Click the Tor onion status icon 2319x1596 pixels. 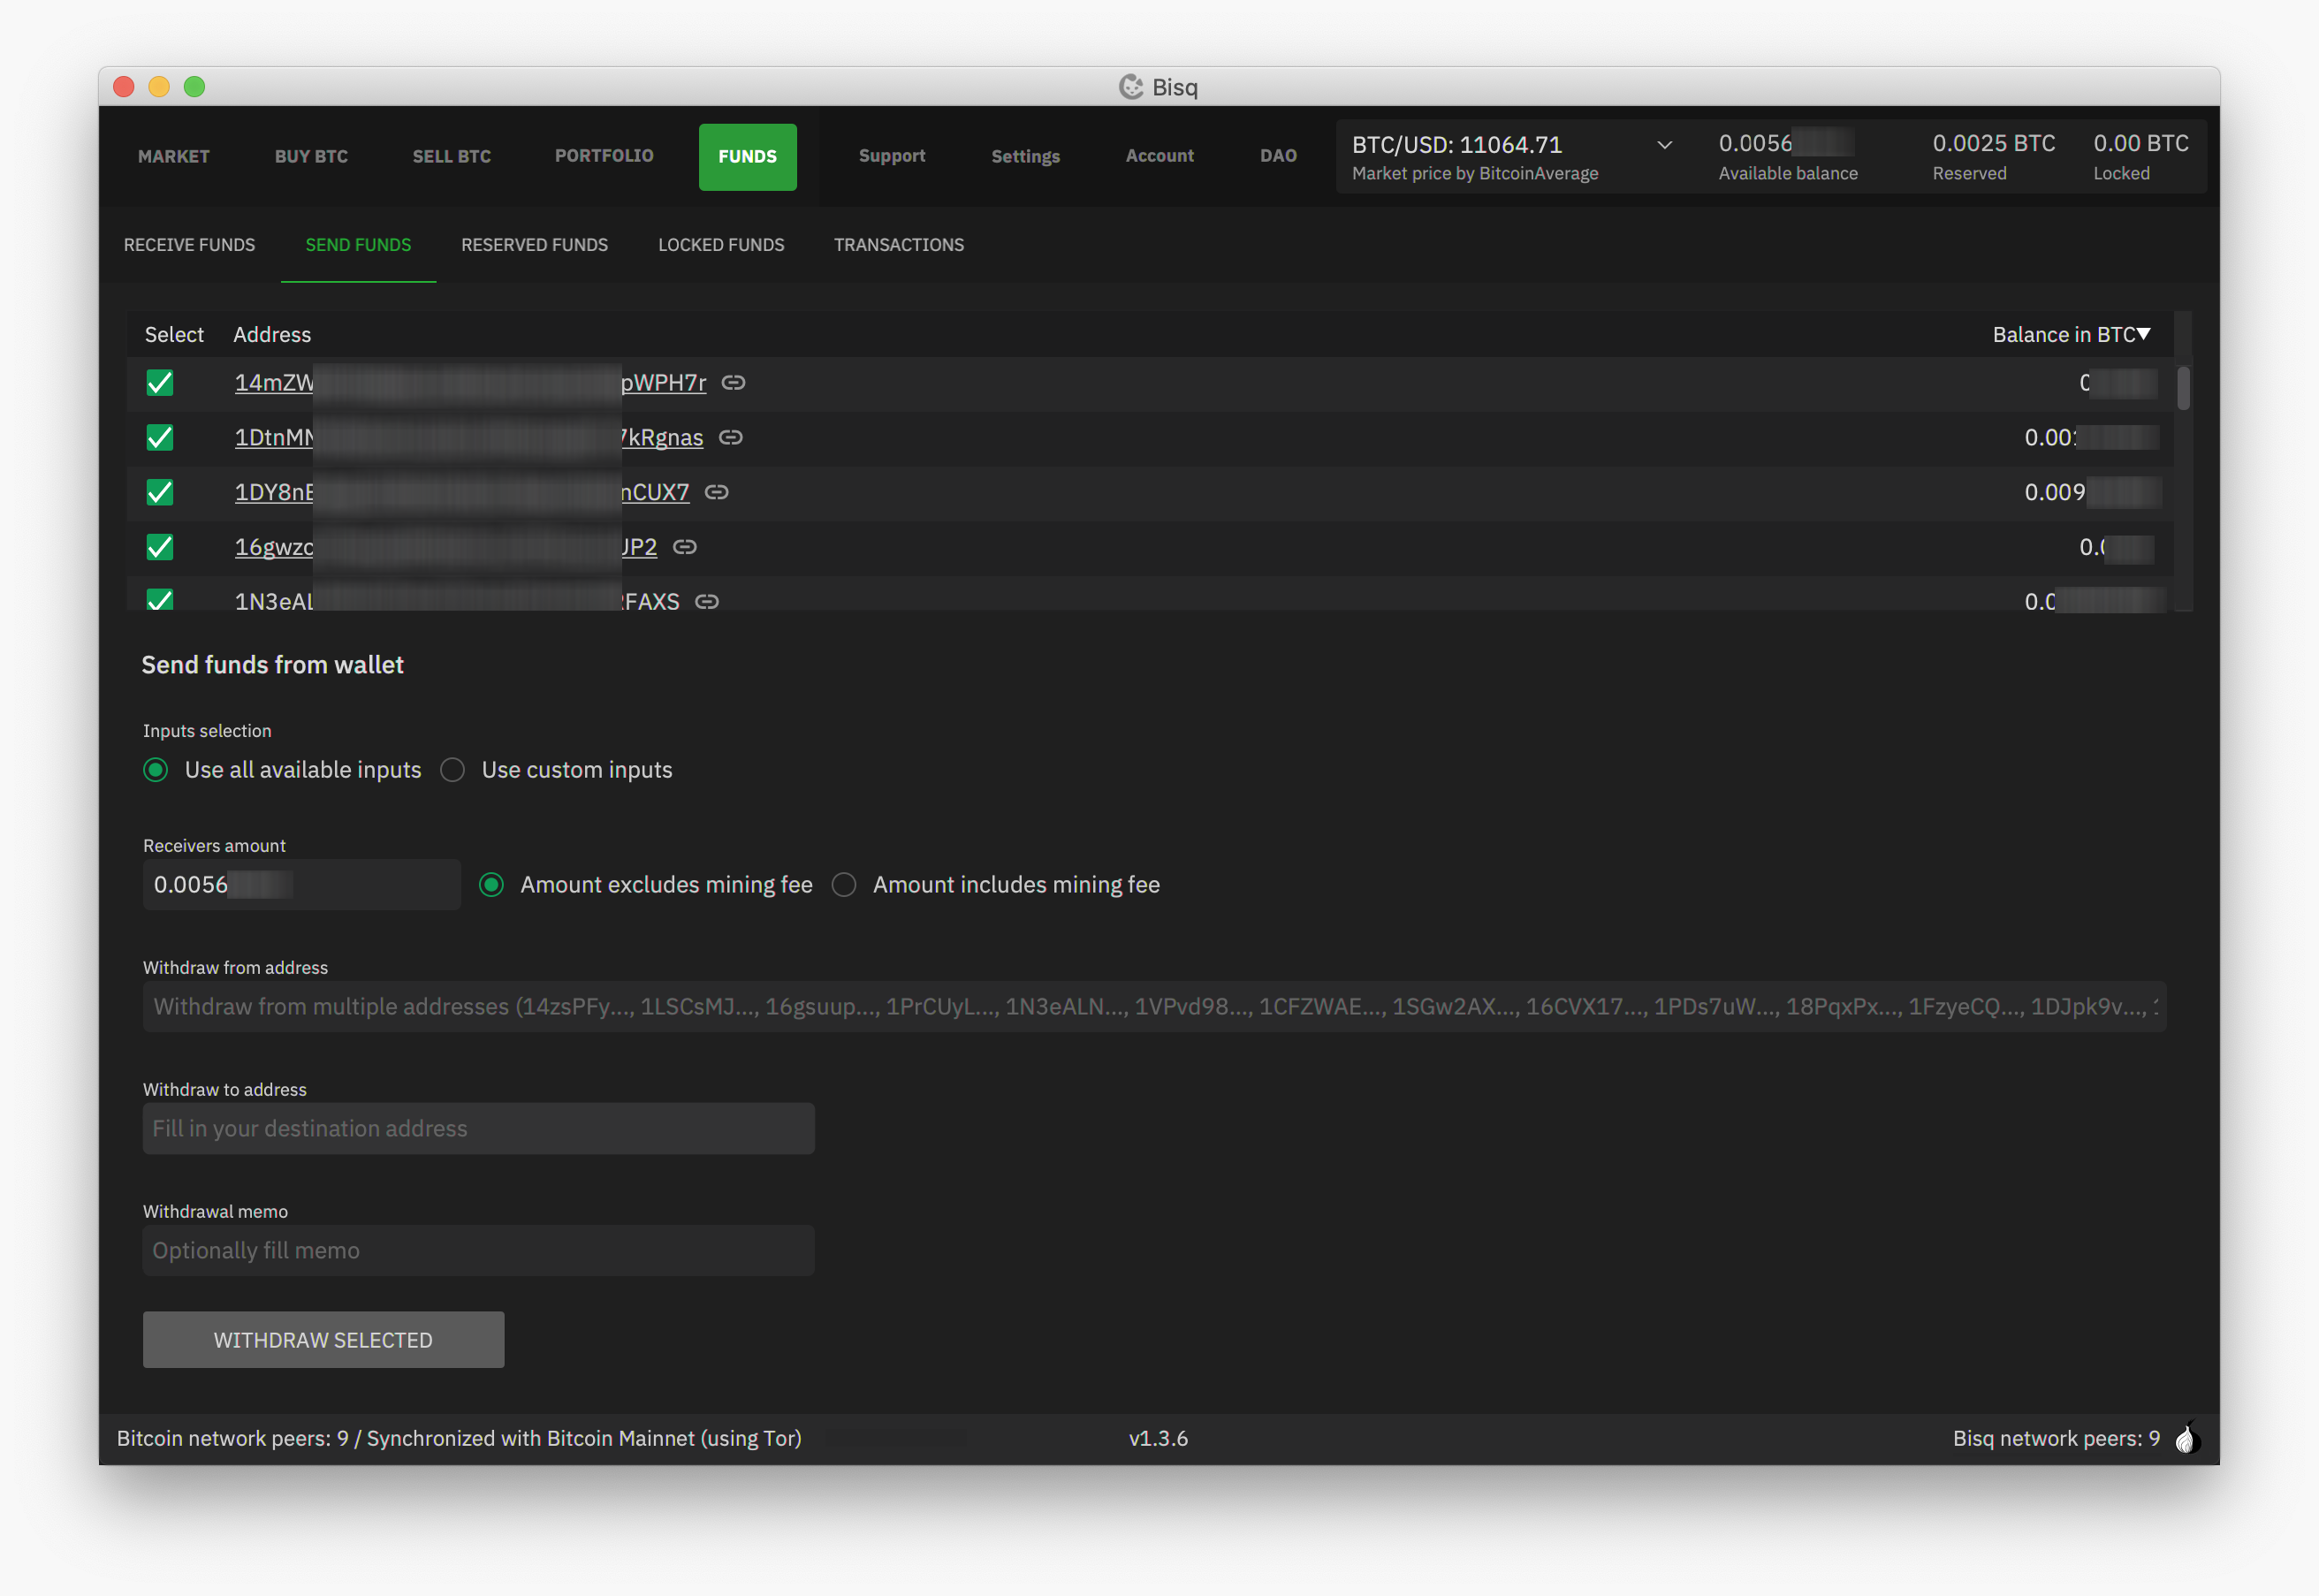click(x=2186, y=1438)
